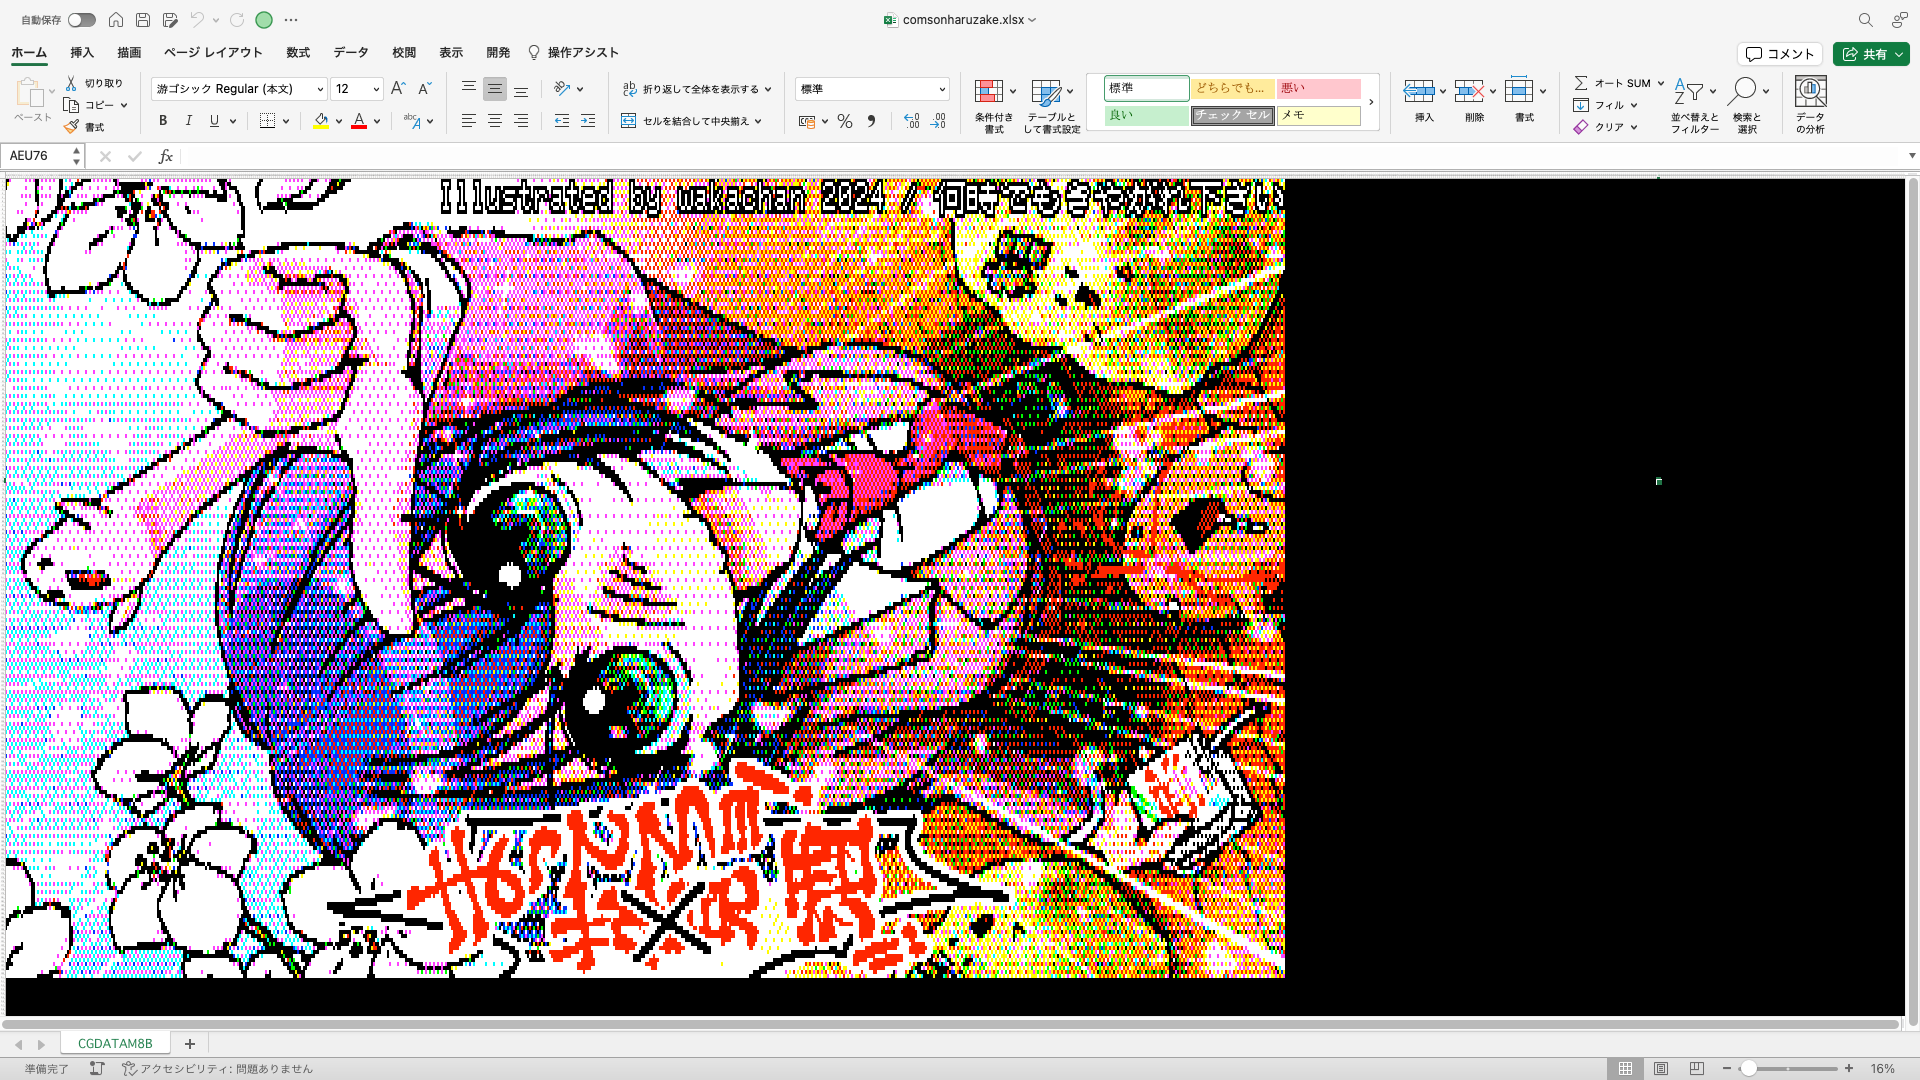Expand the cell styles gallery arrow
The height and width of the screenshot is (1080, 1920).
tap(1371, 102)
